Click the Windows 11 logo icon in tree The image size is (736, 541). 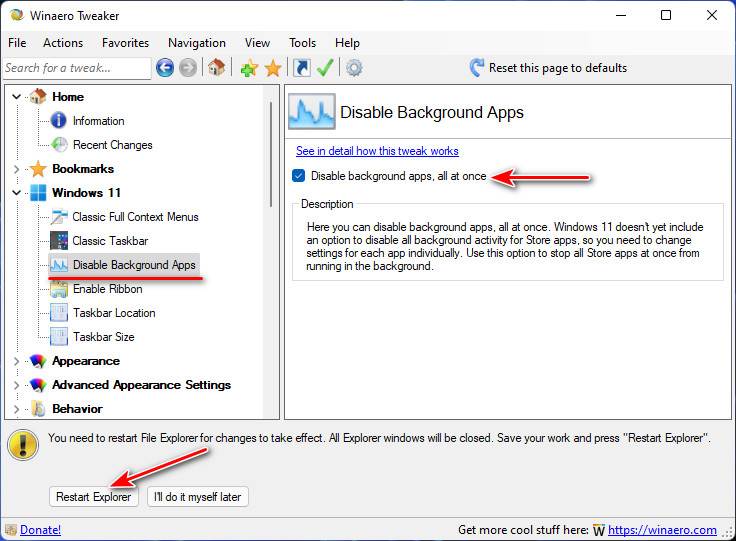coord(38,192)
